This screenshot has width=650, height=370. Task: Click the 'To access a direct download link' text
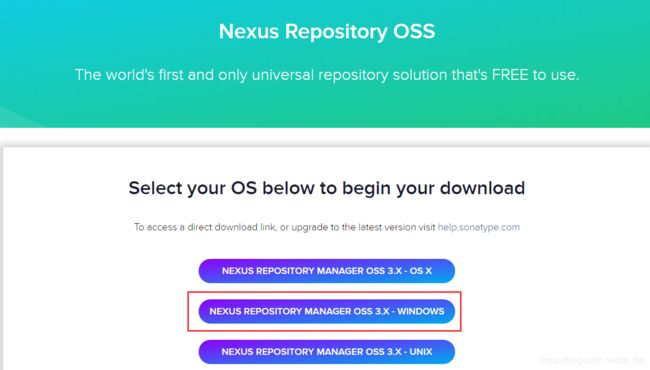pyautogui.click(x=205, y=227)
